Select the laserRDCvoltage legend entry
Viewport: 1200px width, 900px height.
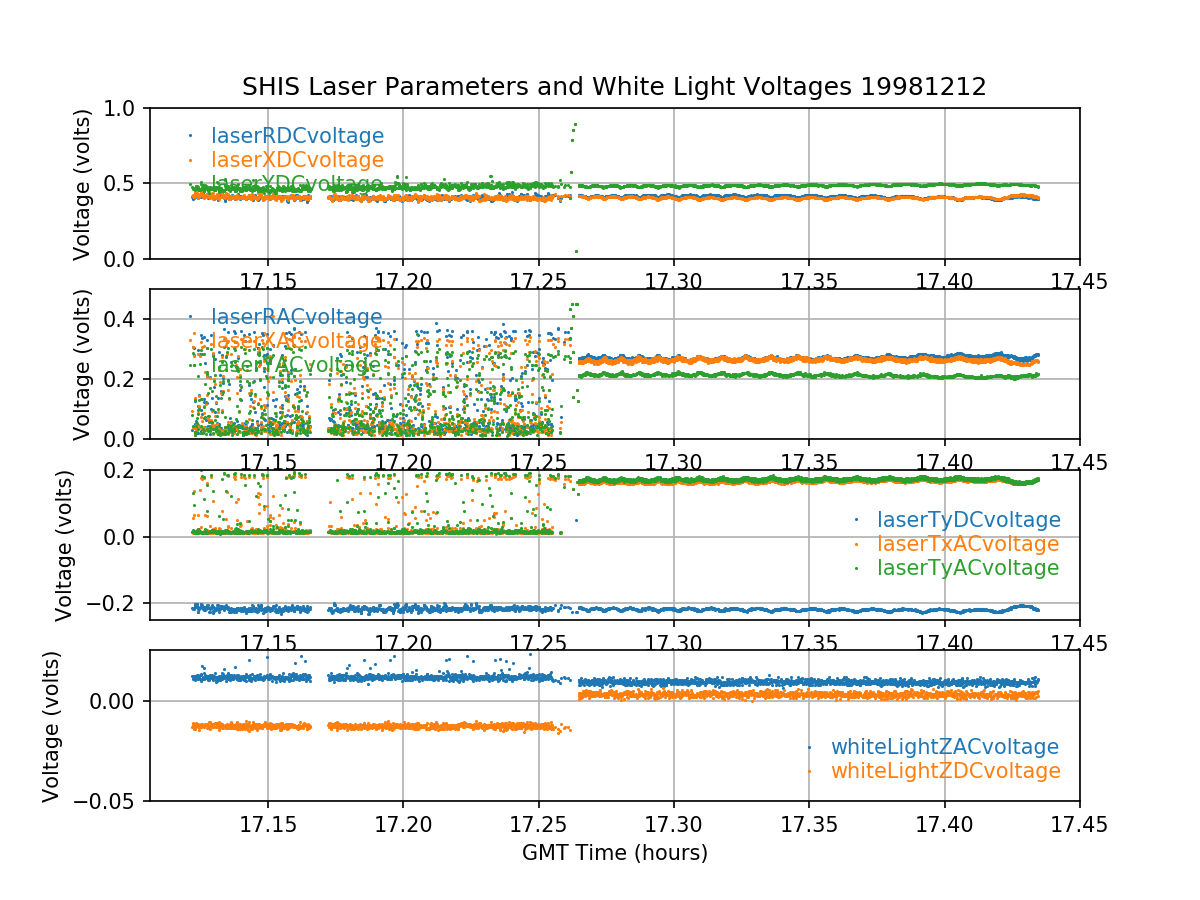[297, 136]
